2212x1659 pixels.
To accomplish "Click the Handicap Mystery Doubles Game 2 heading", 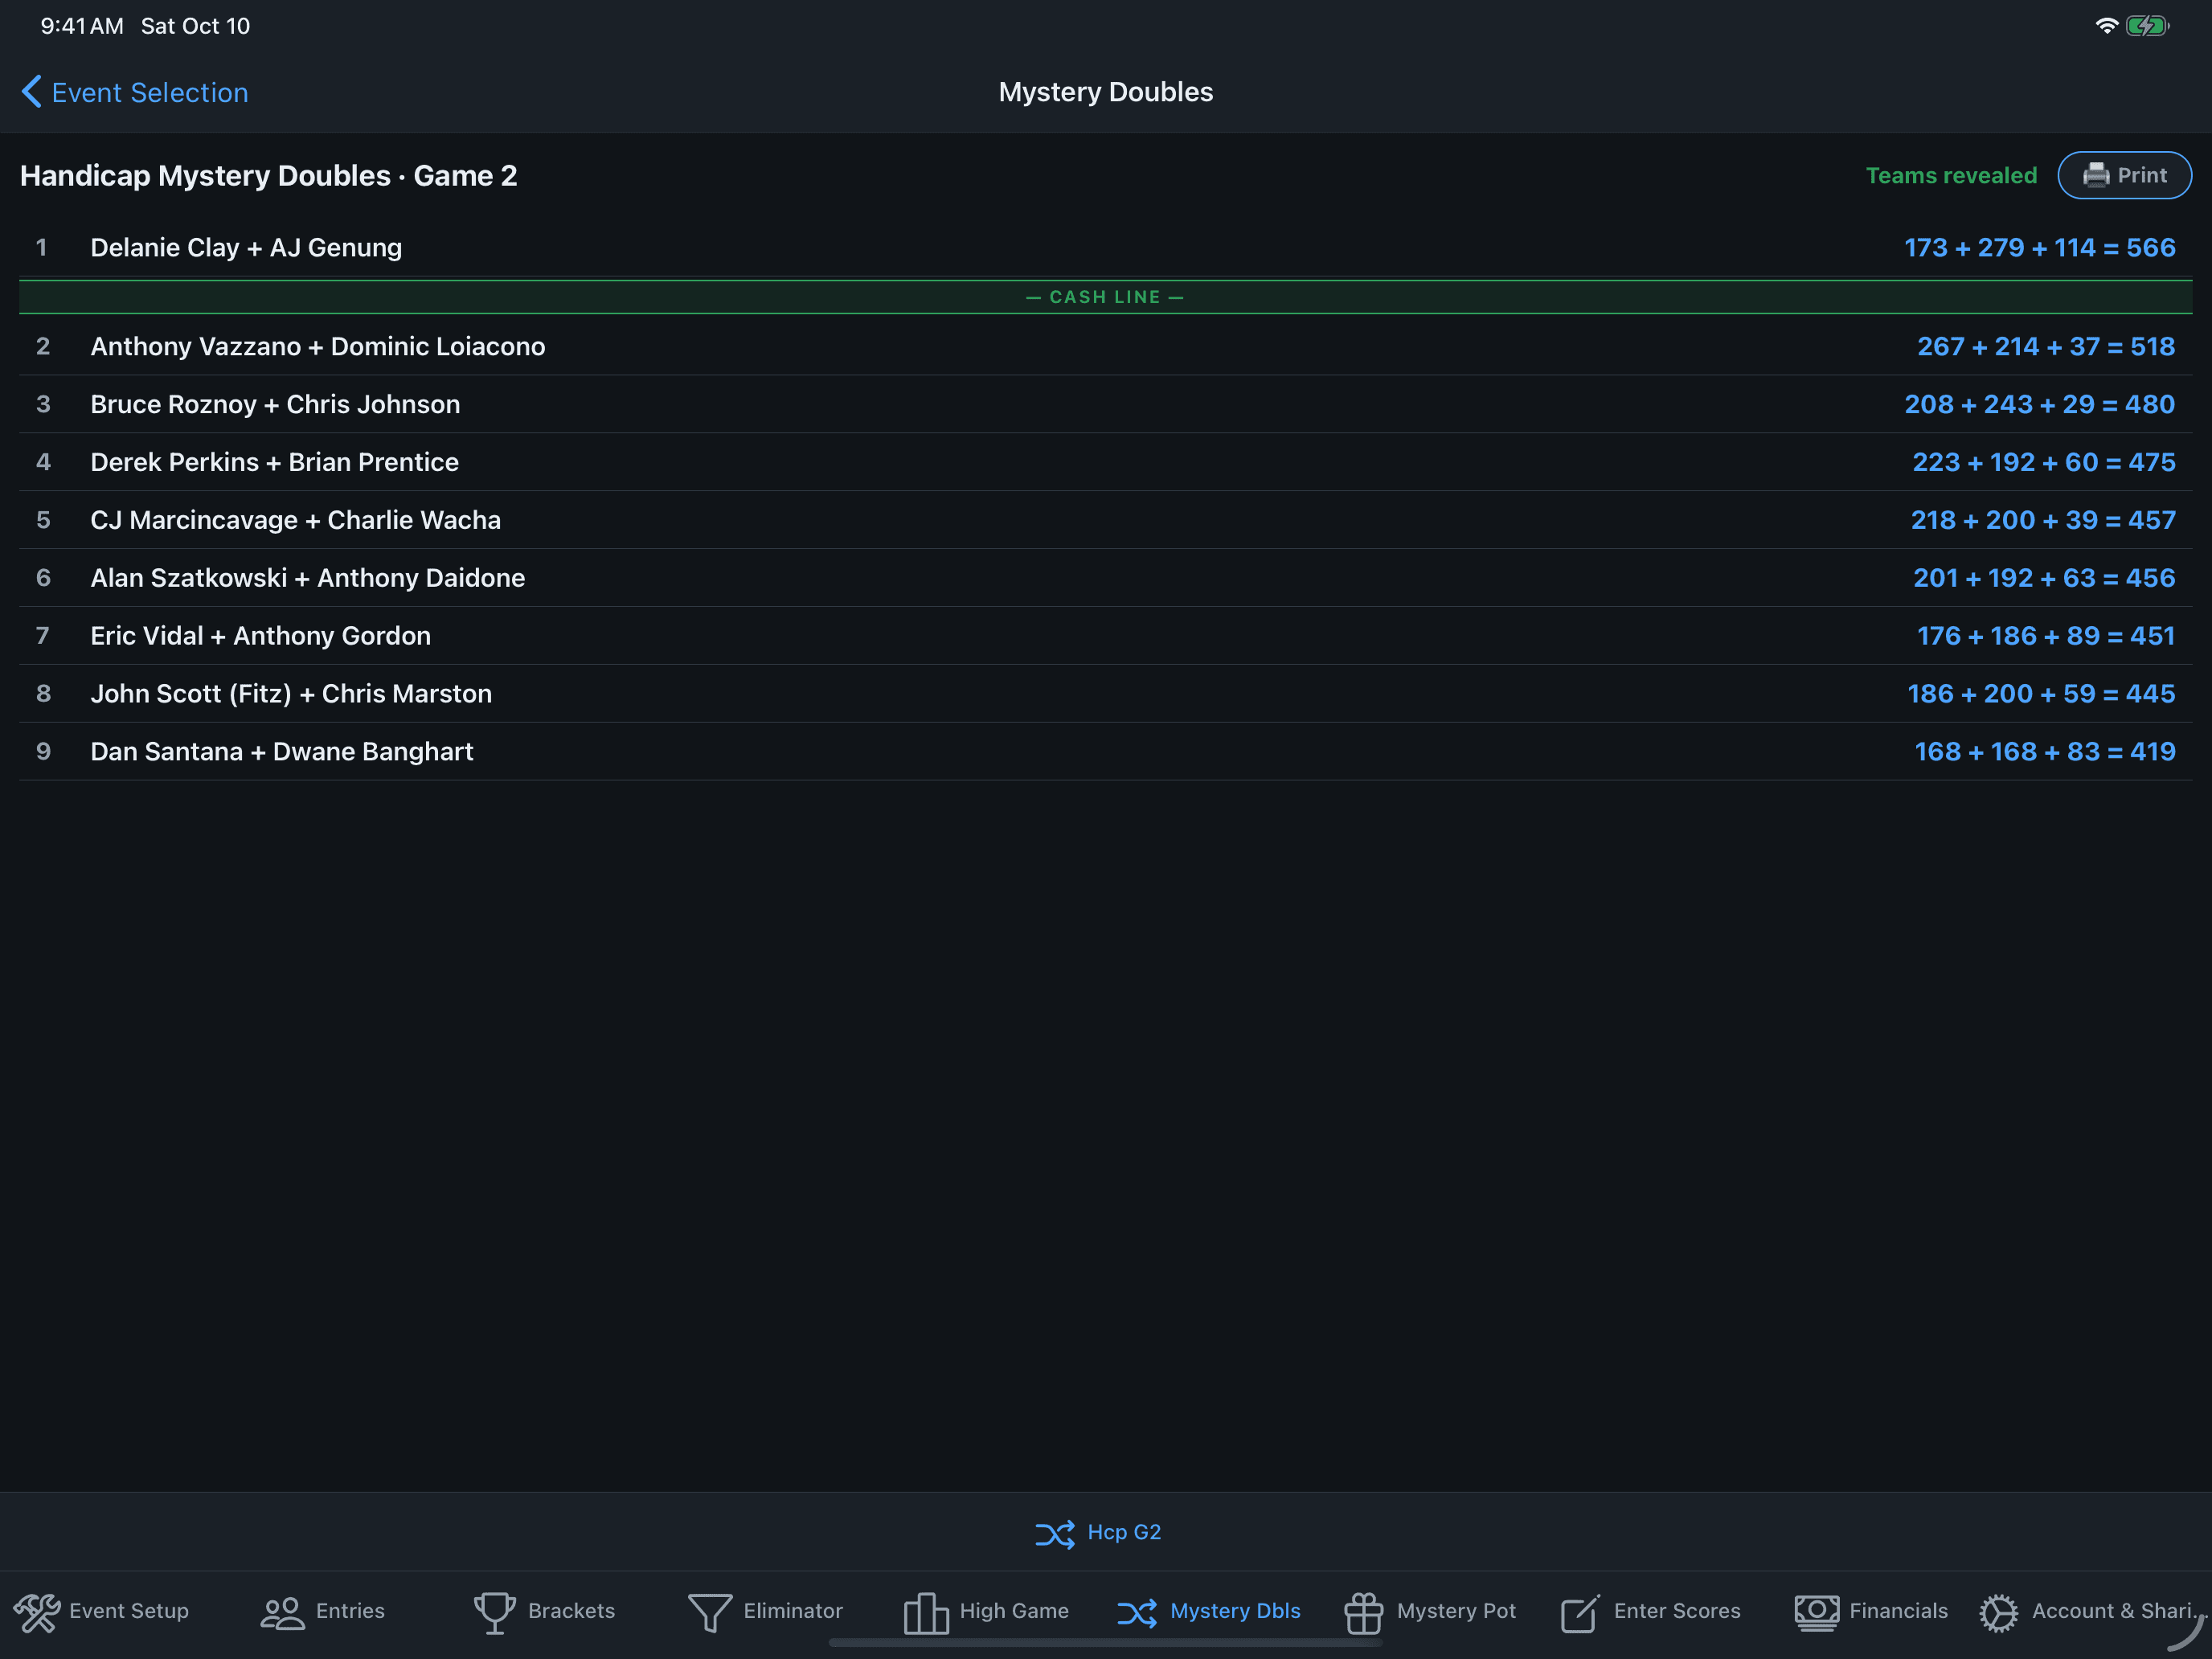I will point(269,175).
